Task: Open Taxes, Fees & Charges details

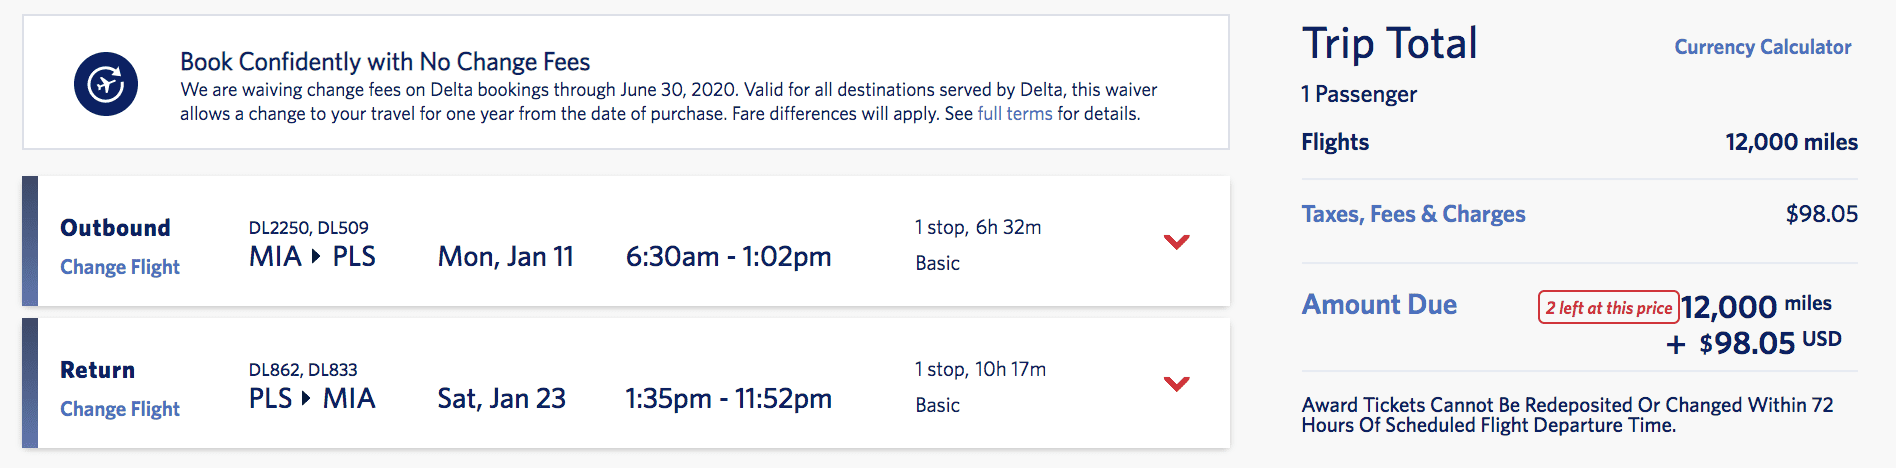Action: 1413,214
